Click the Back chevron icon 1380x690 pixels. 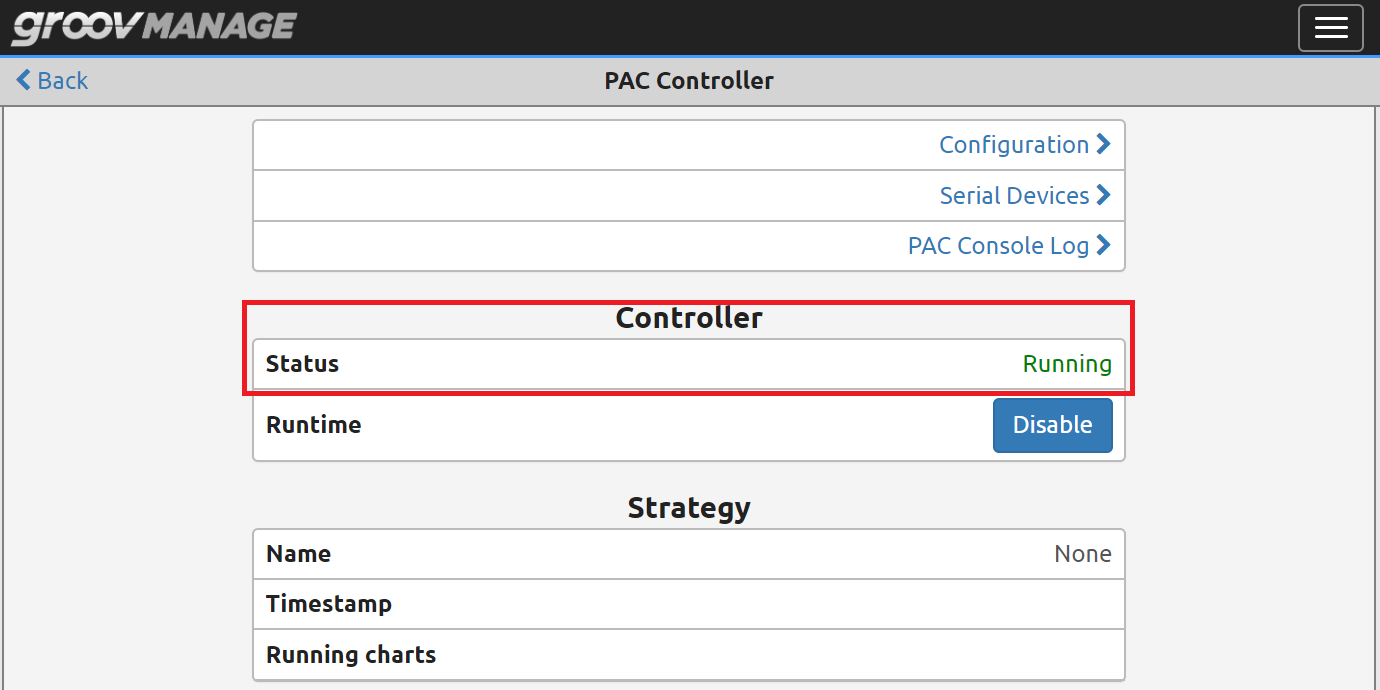[x=22, y=79]
